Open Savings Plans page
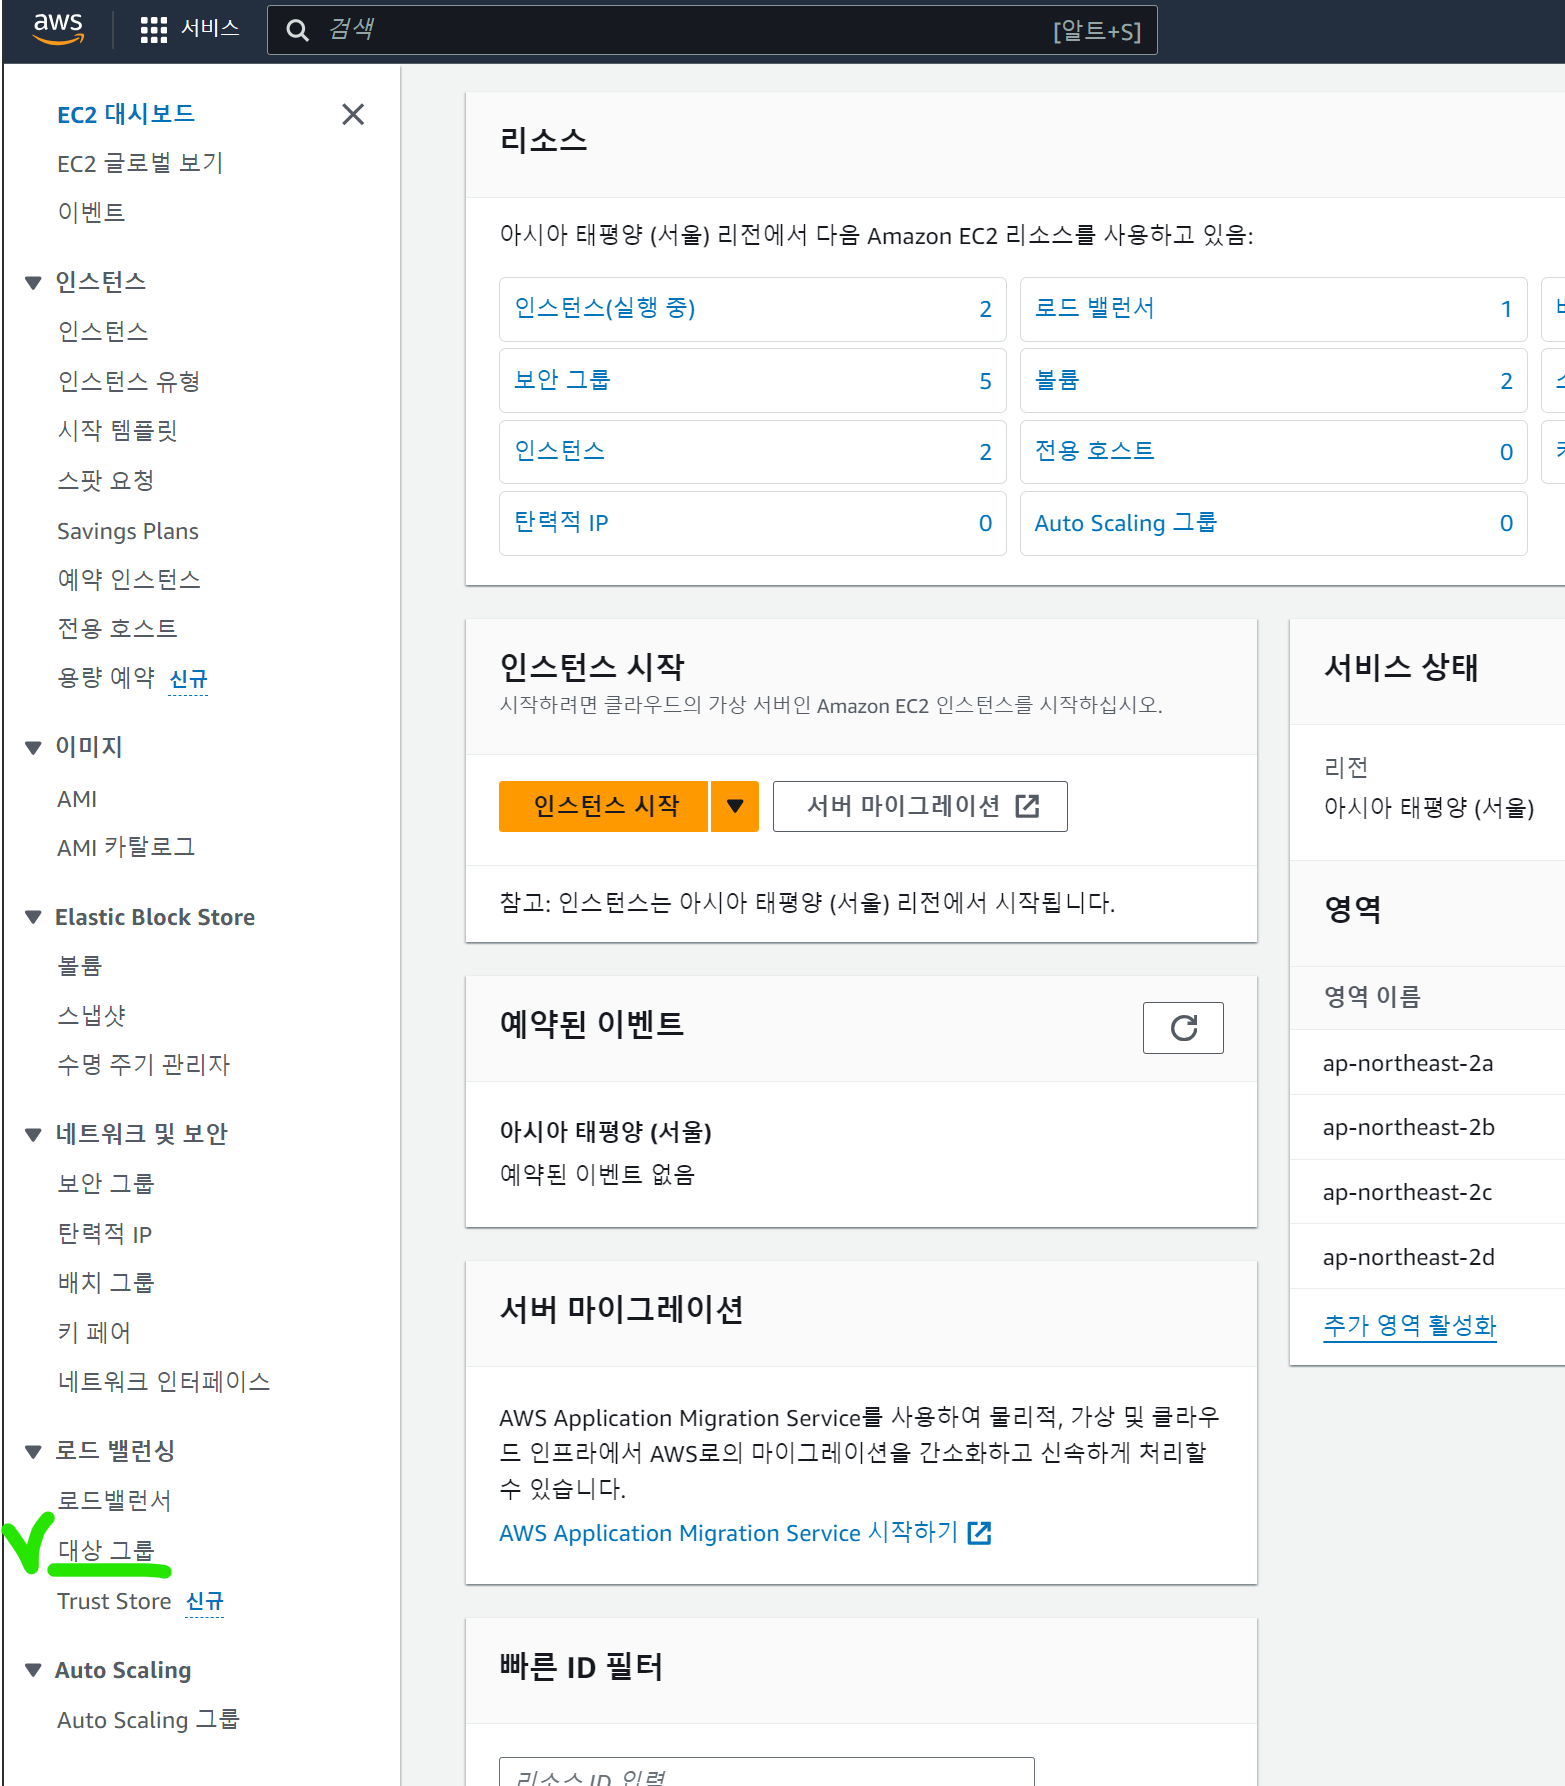 pos(128,531)
